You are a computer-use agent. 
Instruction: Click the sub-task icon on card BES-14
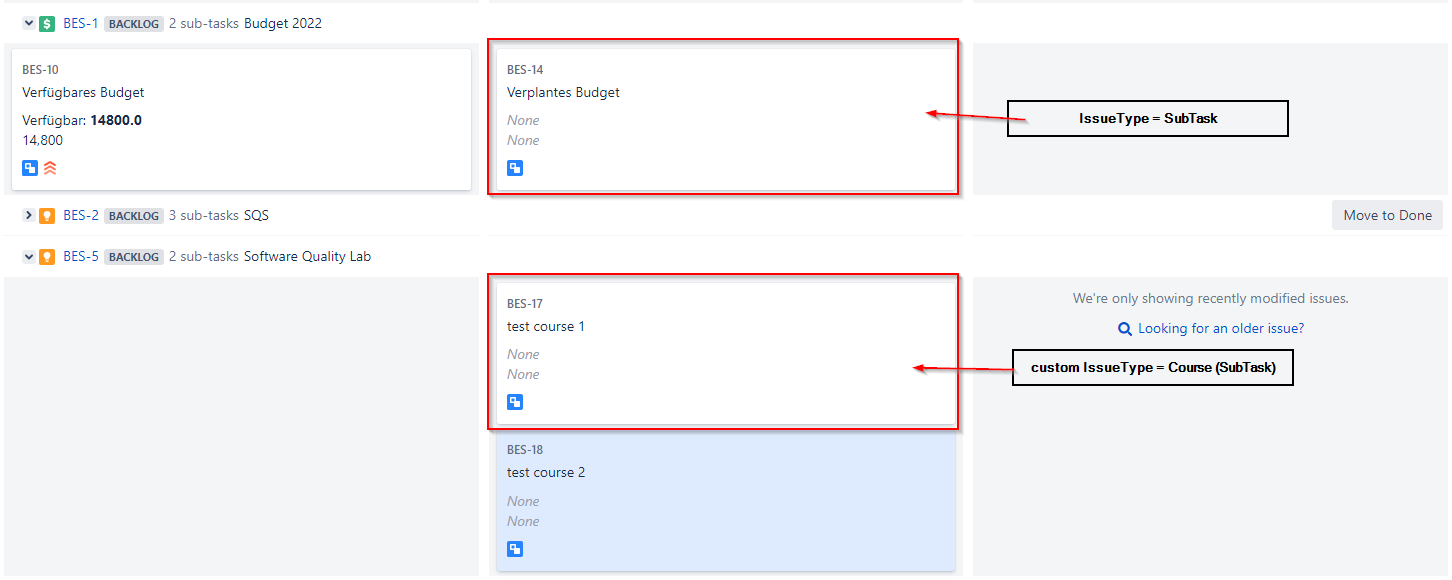(515, 168)
